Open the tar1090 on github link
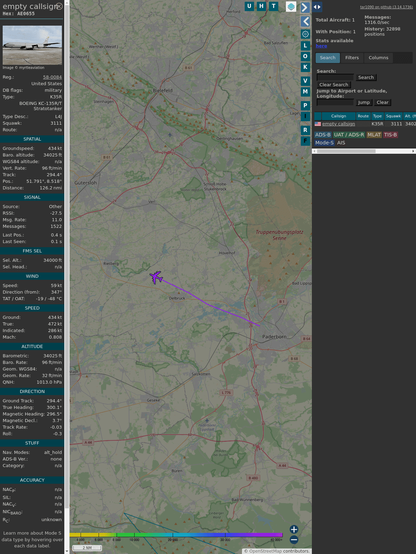The width and height of the screenshot is (416, 554). click(386, 7)
